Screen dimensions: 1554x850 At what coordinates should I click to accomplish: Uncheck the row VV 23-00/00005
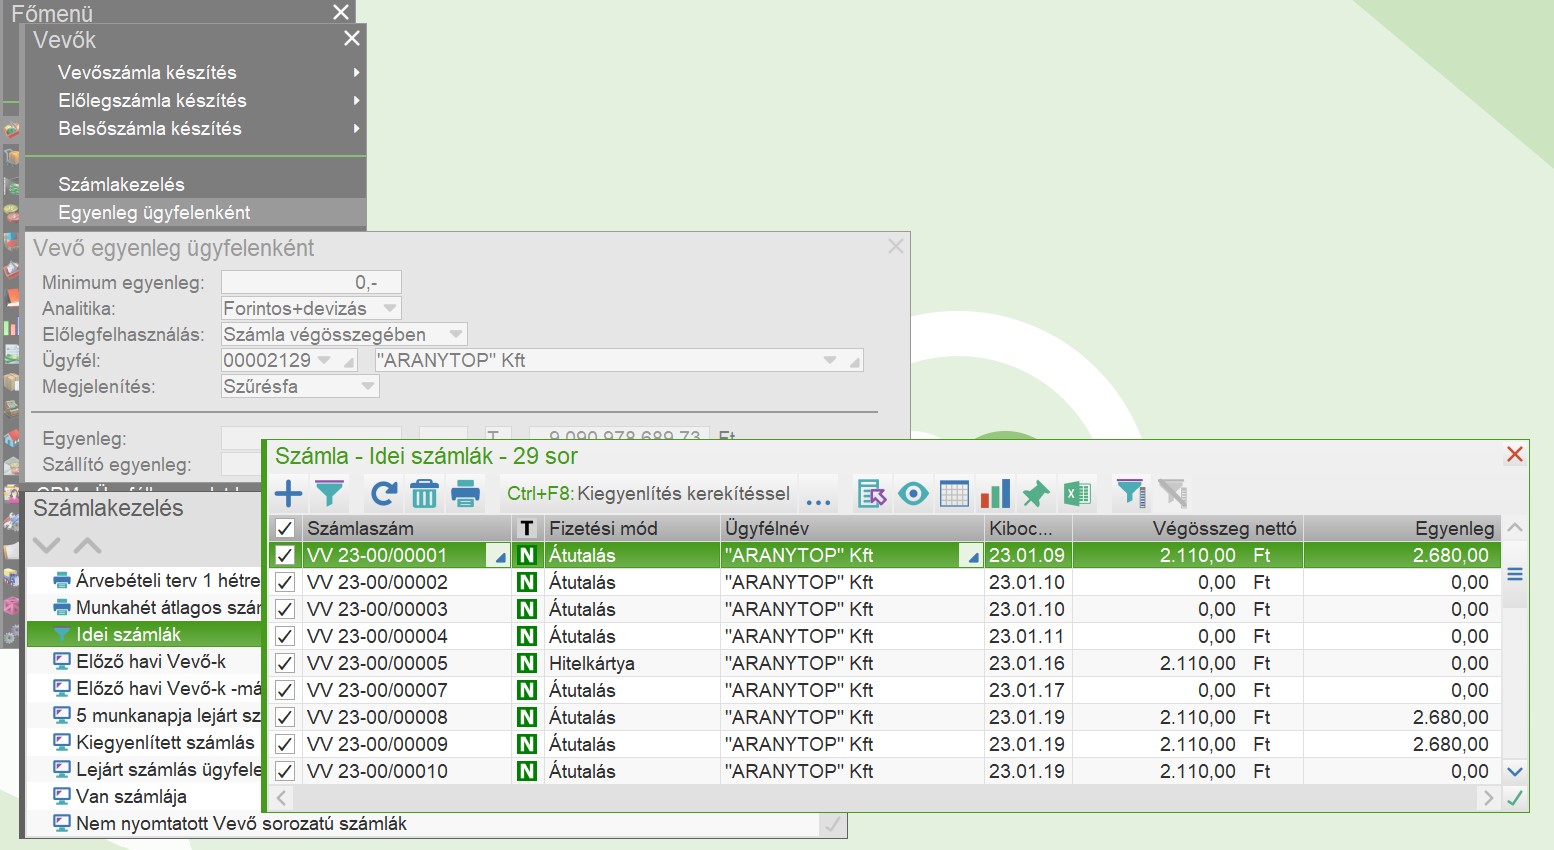pyautogui.click(x=285, y=663)
